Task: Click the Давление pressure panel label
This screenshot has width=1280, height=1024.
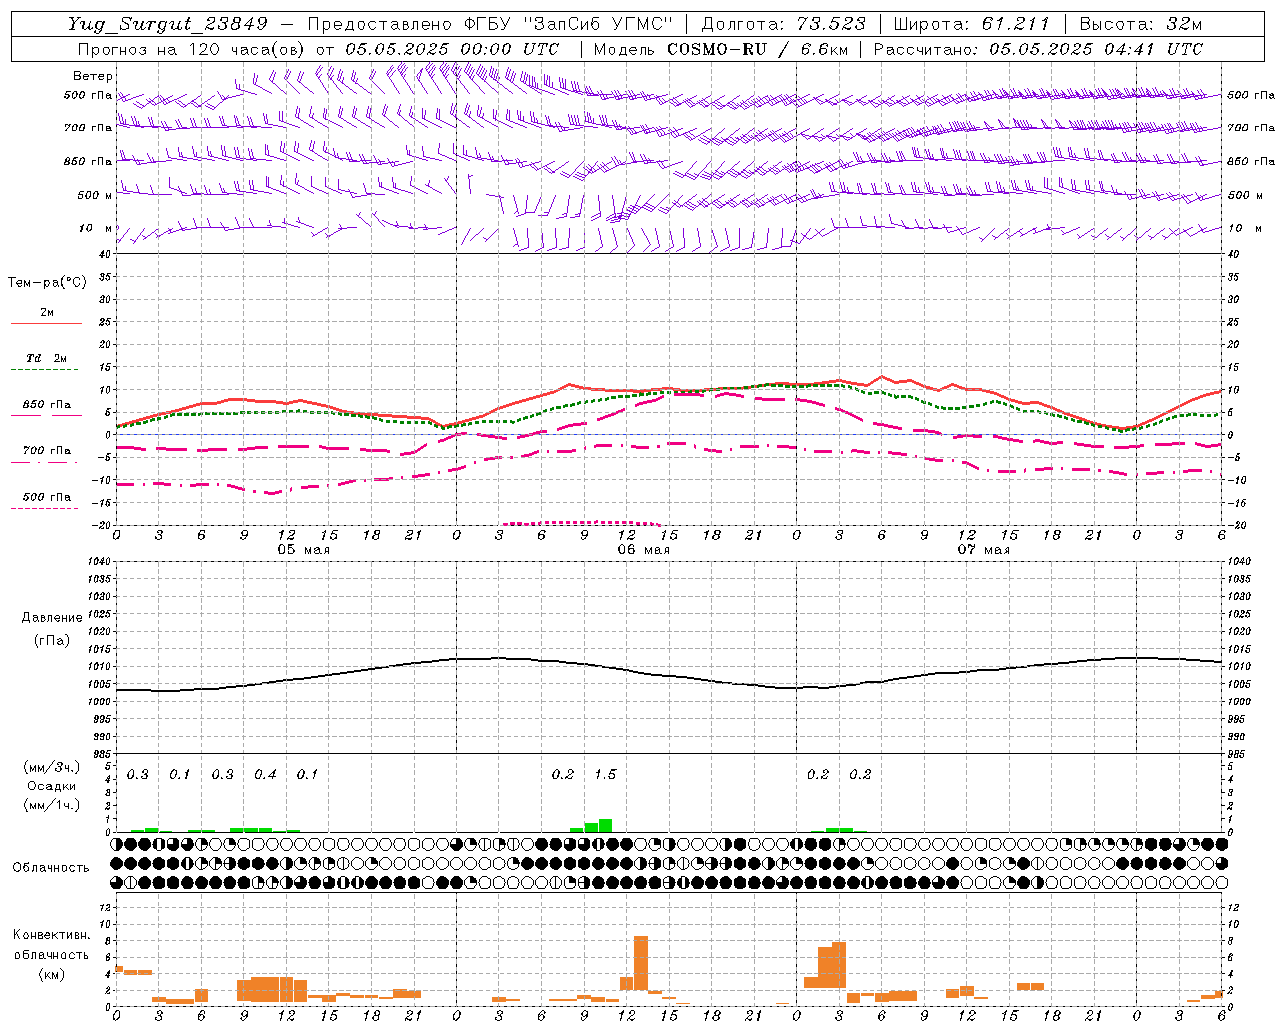Action: tap(52, 618)
